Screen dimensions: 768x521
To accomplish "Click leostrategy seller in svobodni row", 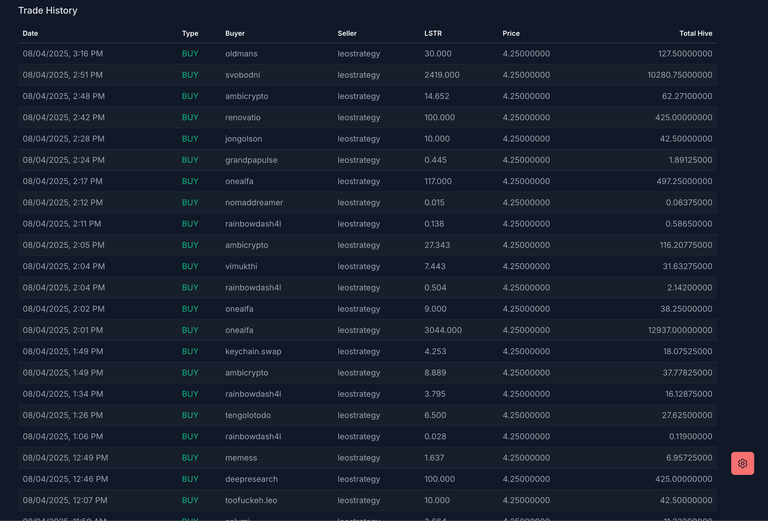I will pyautogui.click(x=359, y=75).
